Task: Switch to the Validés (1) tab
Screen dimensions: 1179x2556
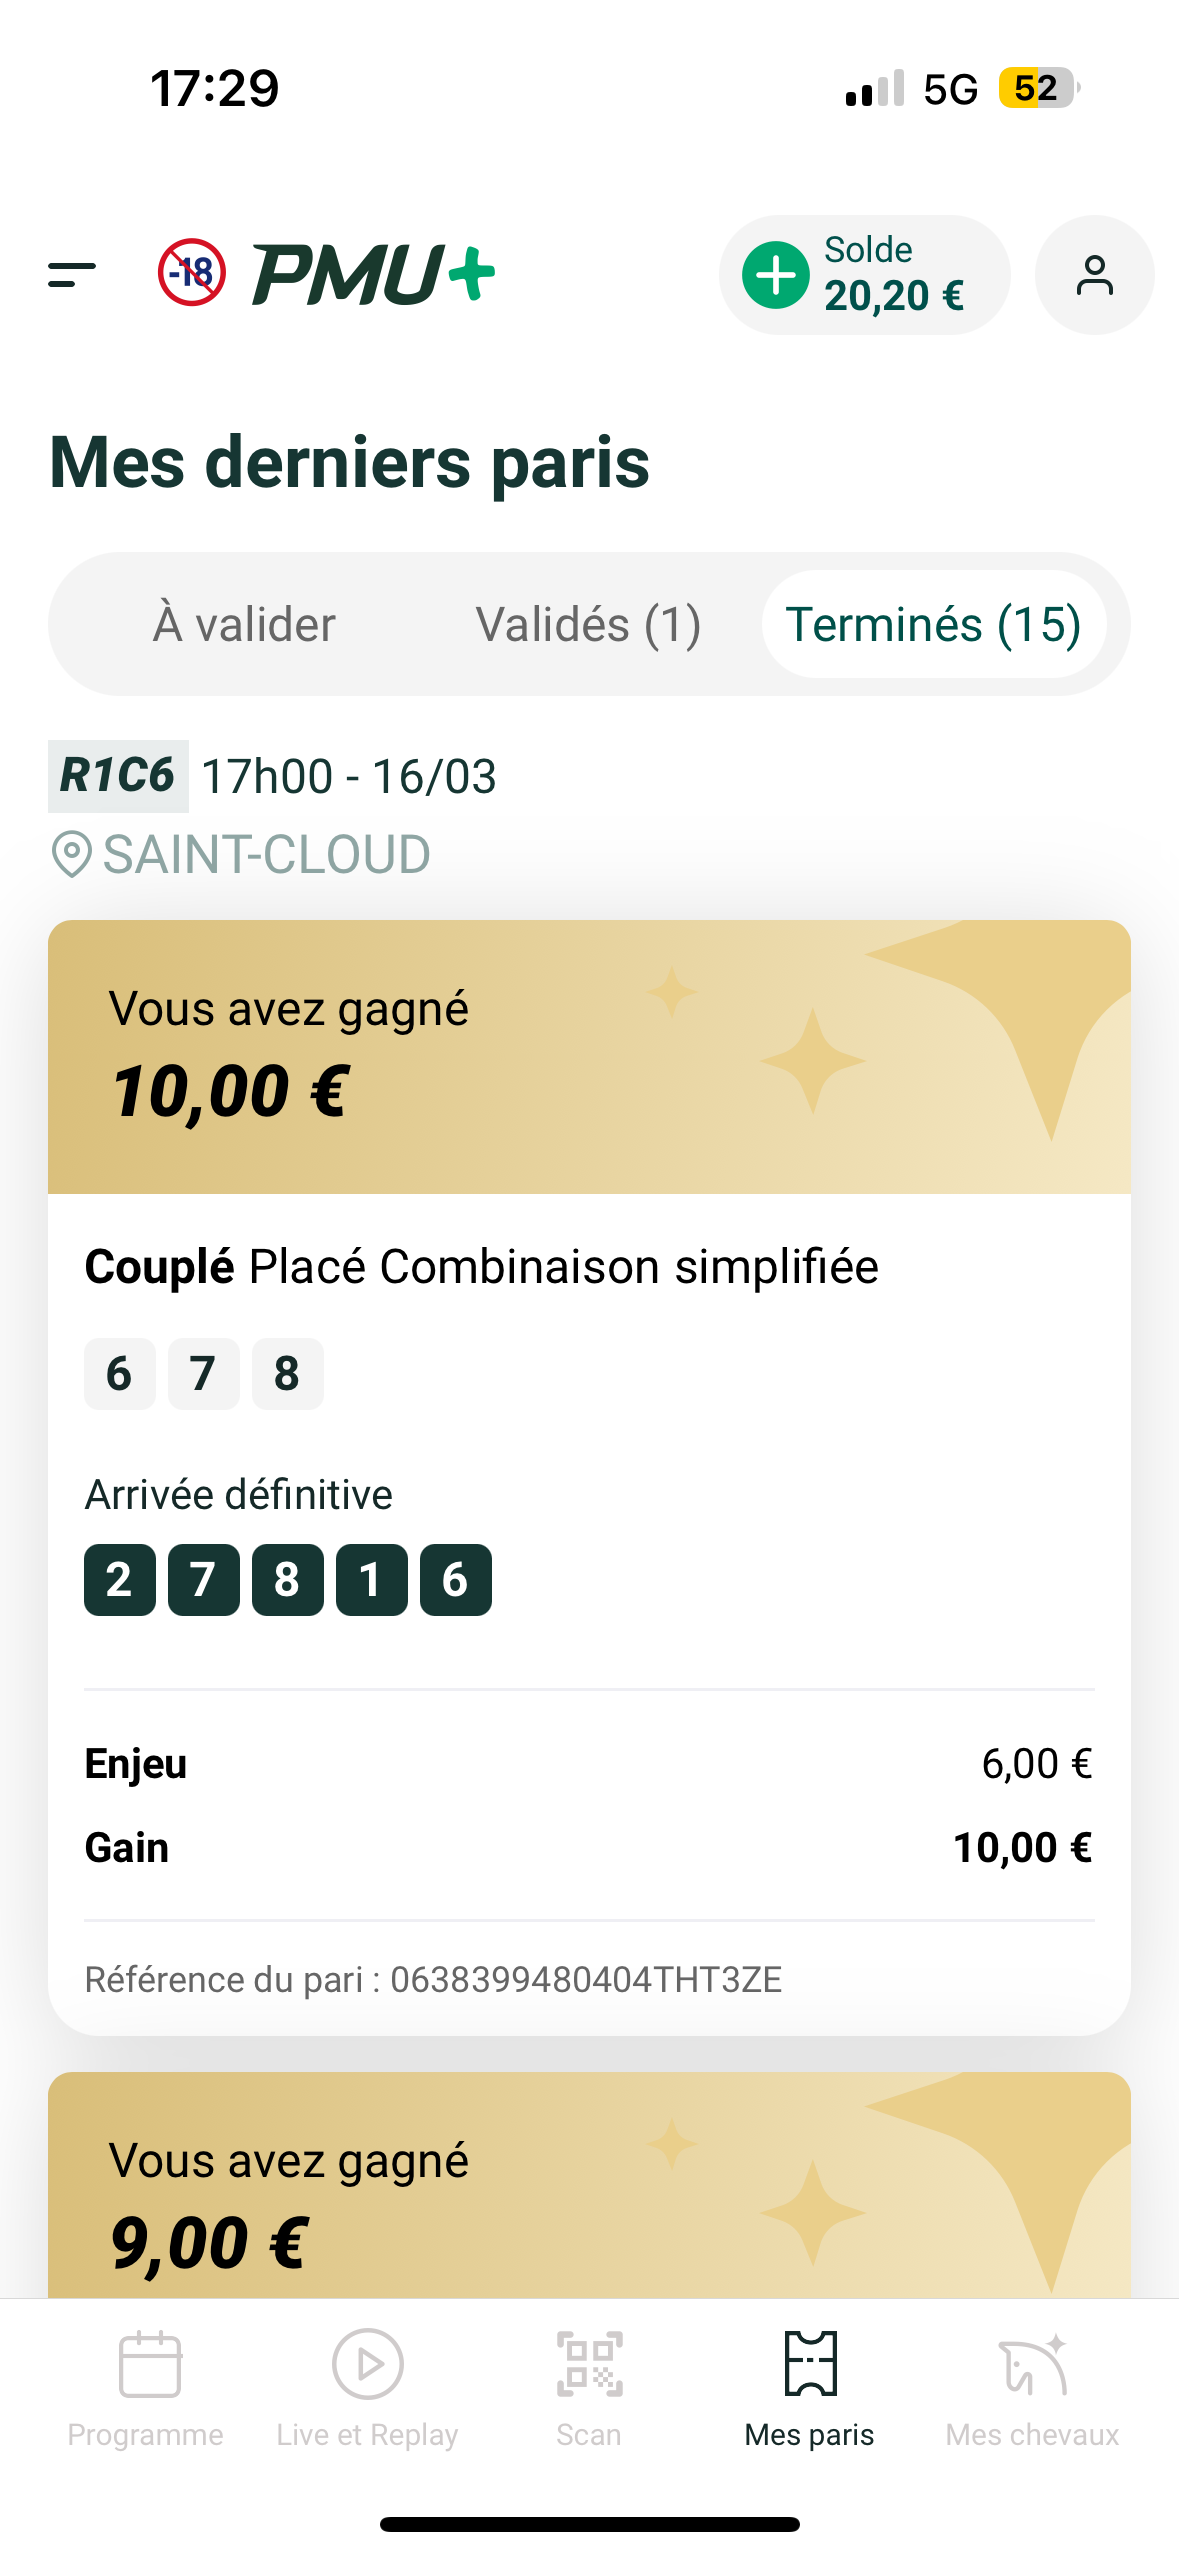Action: click(x=588, y=625)
